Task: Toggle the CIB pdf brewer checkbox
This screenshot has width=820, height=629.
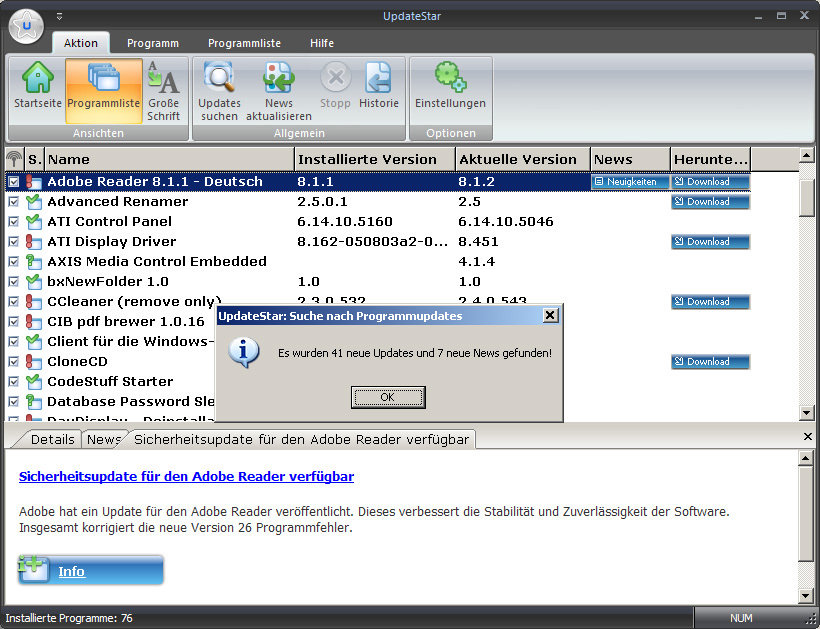Action: pyautogui.click(x=14, y=321)
